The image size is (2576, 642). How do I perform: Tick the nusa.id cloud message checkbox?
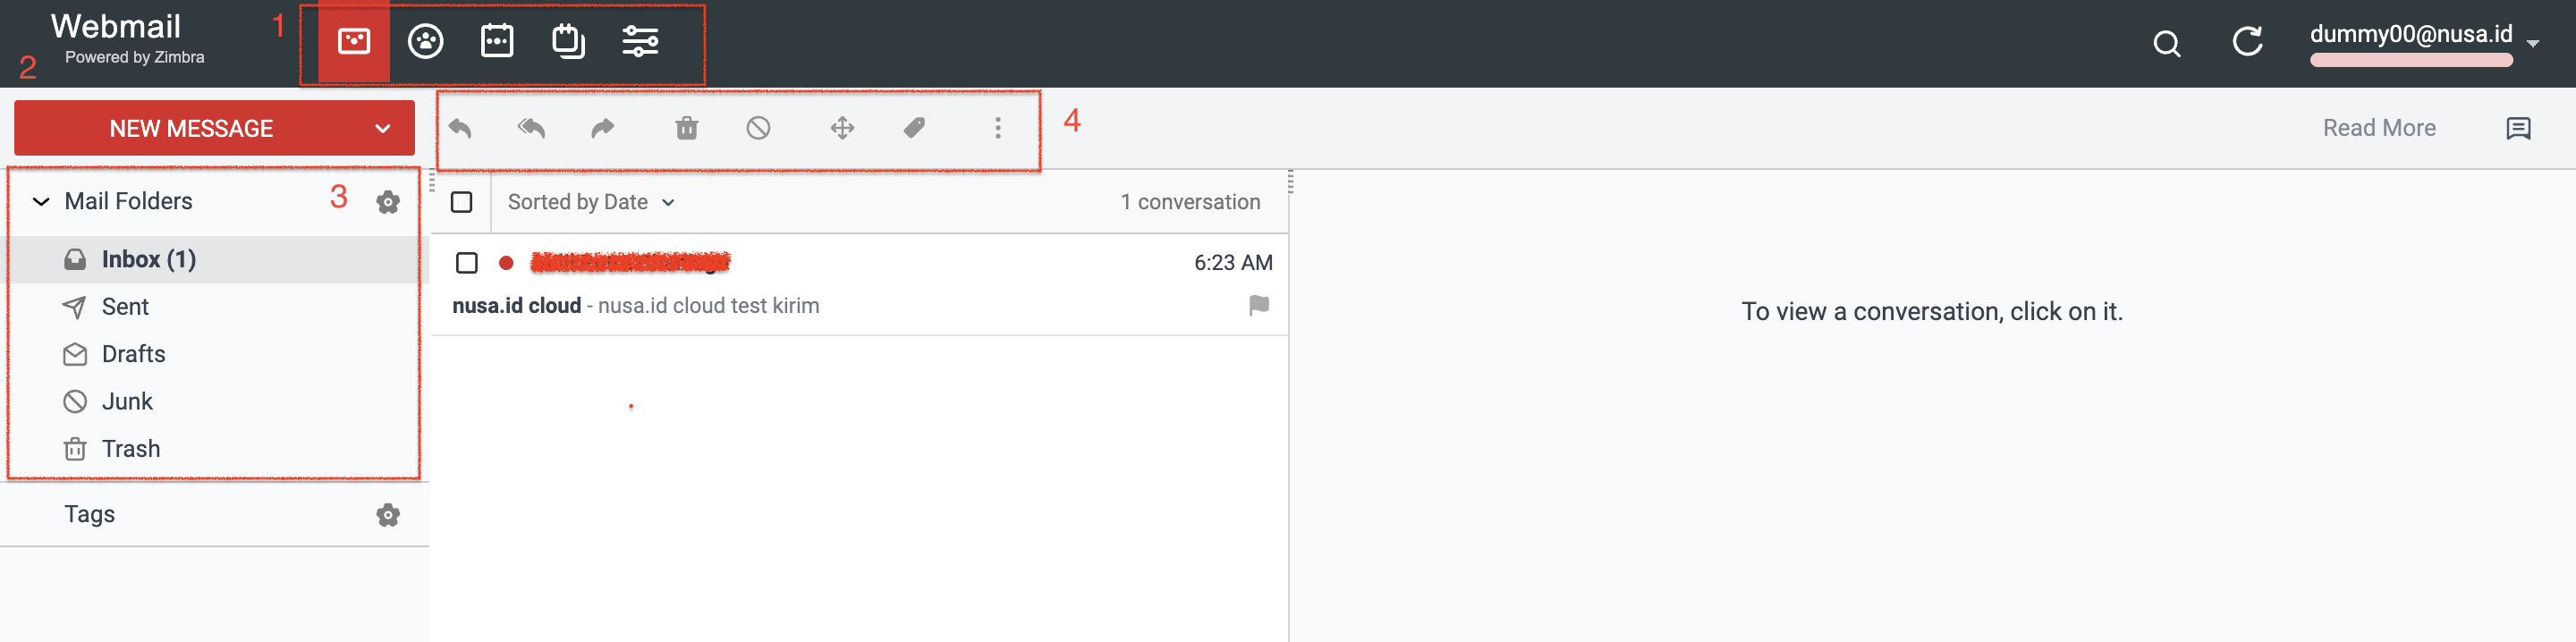(467, 263)
